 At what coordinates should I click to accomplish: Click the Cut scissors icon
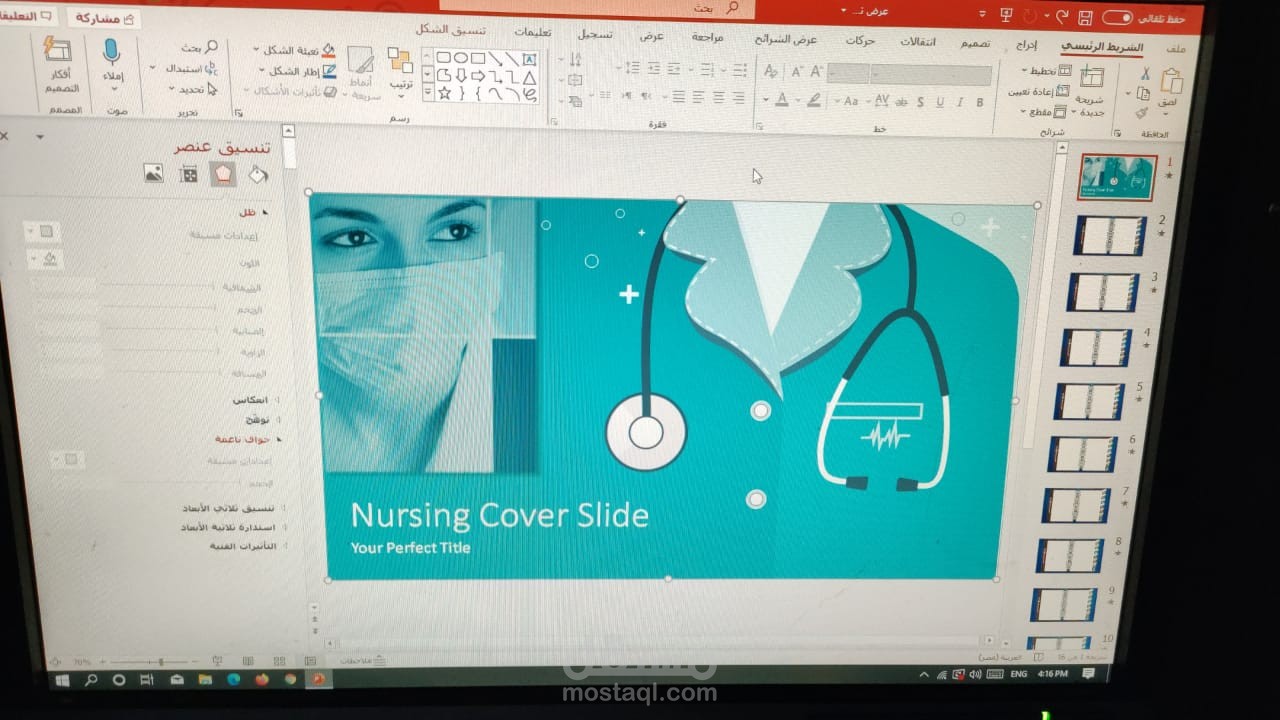point(1145,74)
